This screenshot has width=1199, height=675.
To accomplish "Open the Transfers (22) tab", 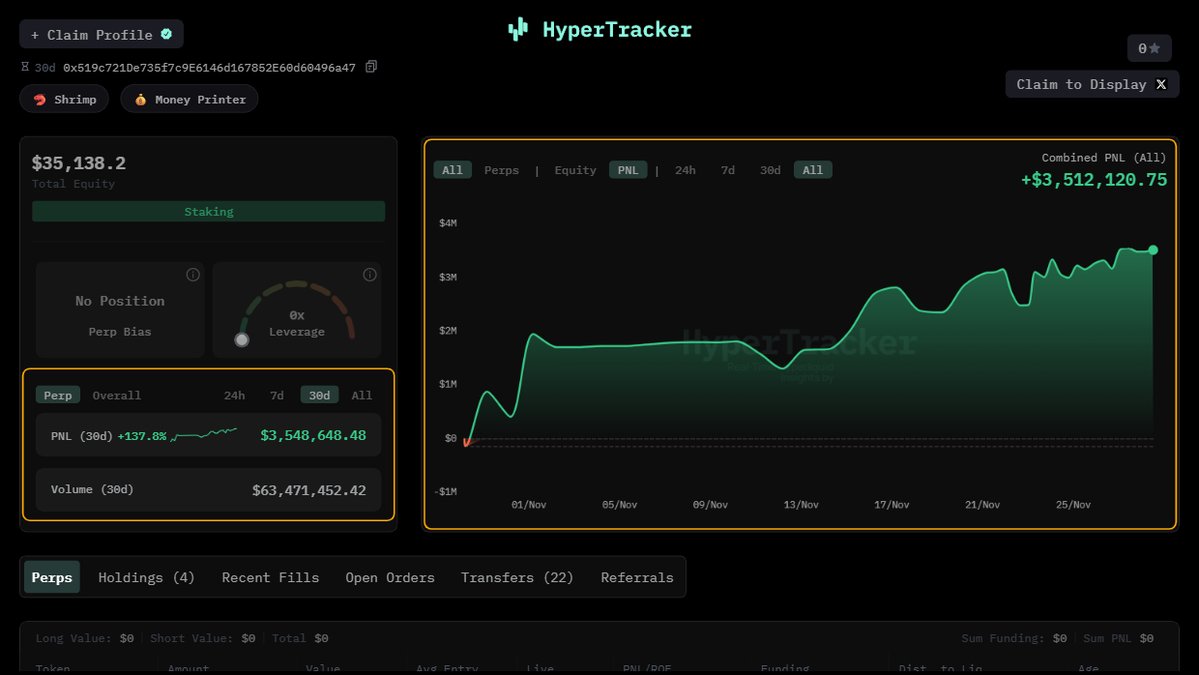I will coord(517,577).
